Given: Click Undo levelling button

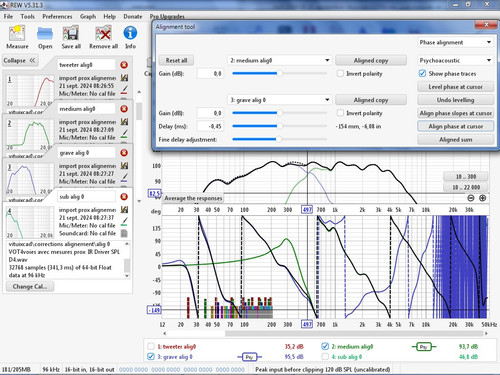Looking at the screenshot, I should click(455, 100).
